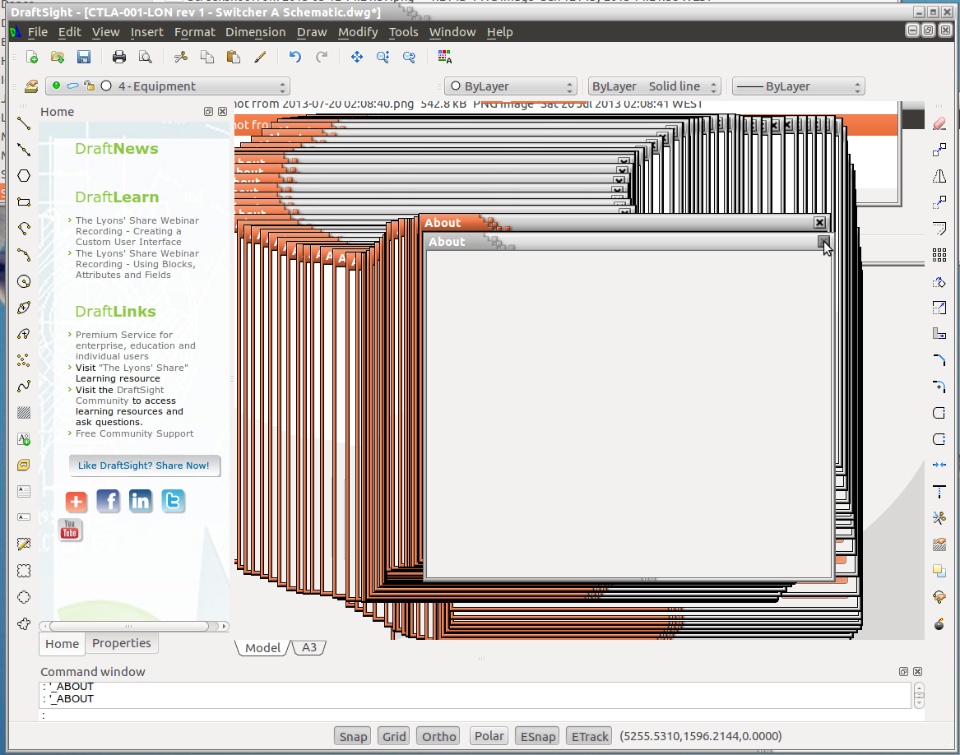
Task: Toggle ETrack button
Action: tap(590, 736)
